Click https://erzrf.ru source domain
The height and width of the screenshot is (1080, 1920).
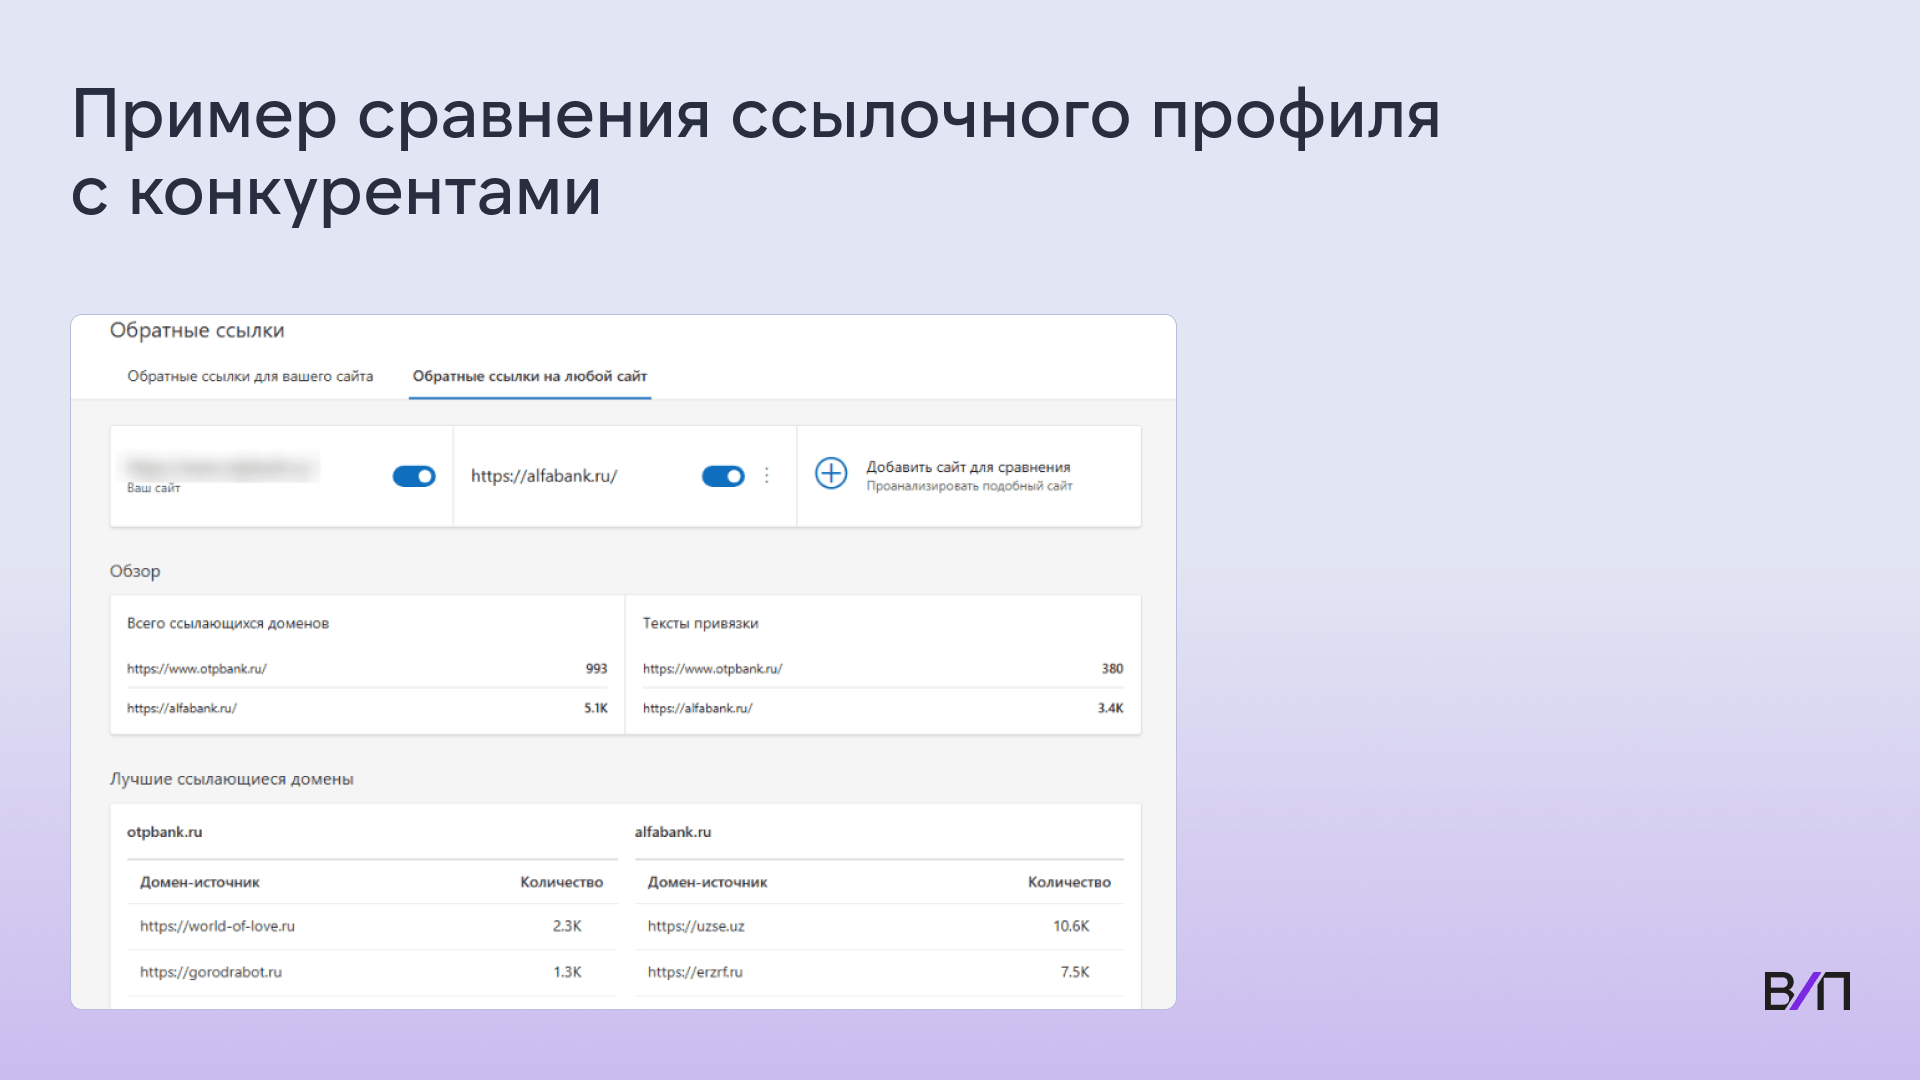(695, 972)
